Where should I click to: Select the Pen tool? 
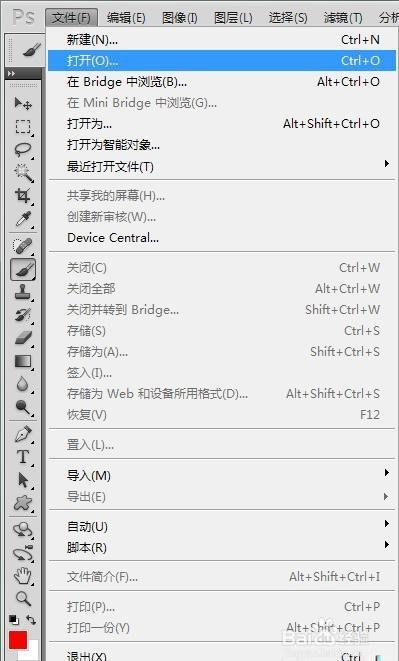23,434
